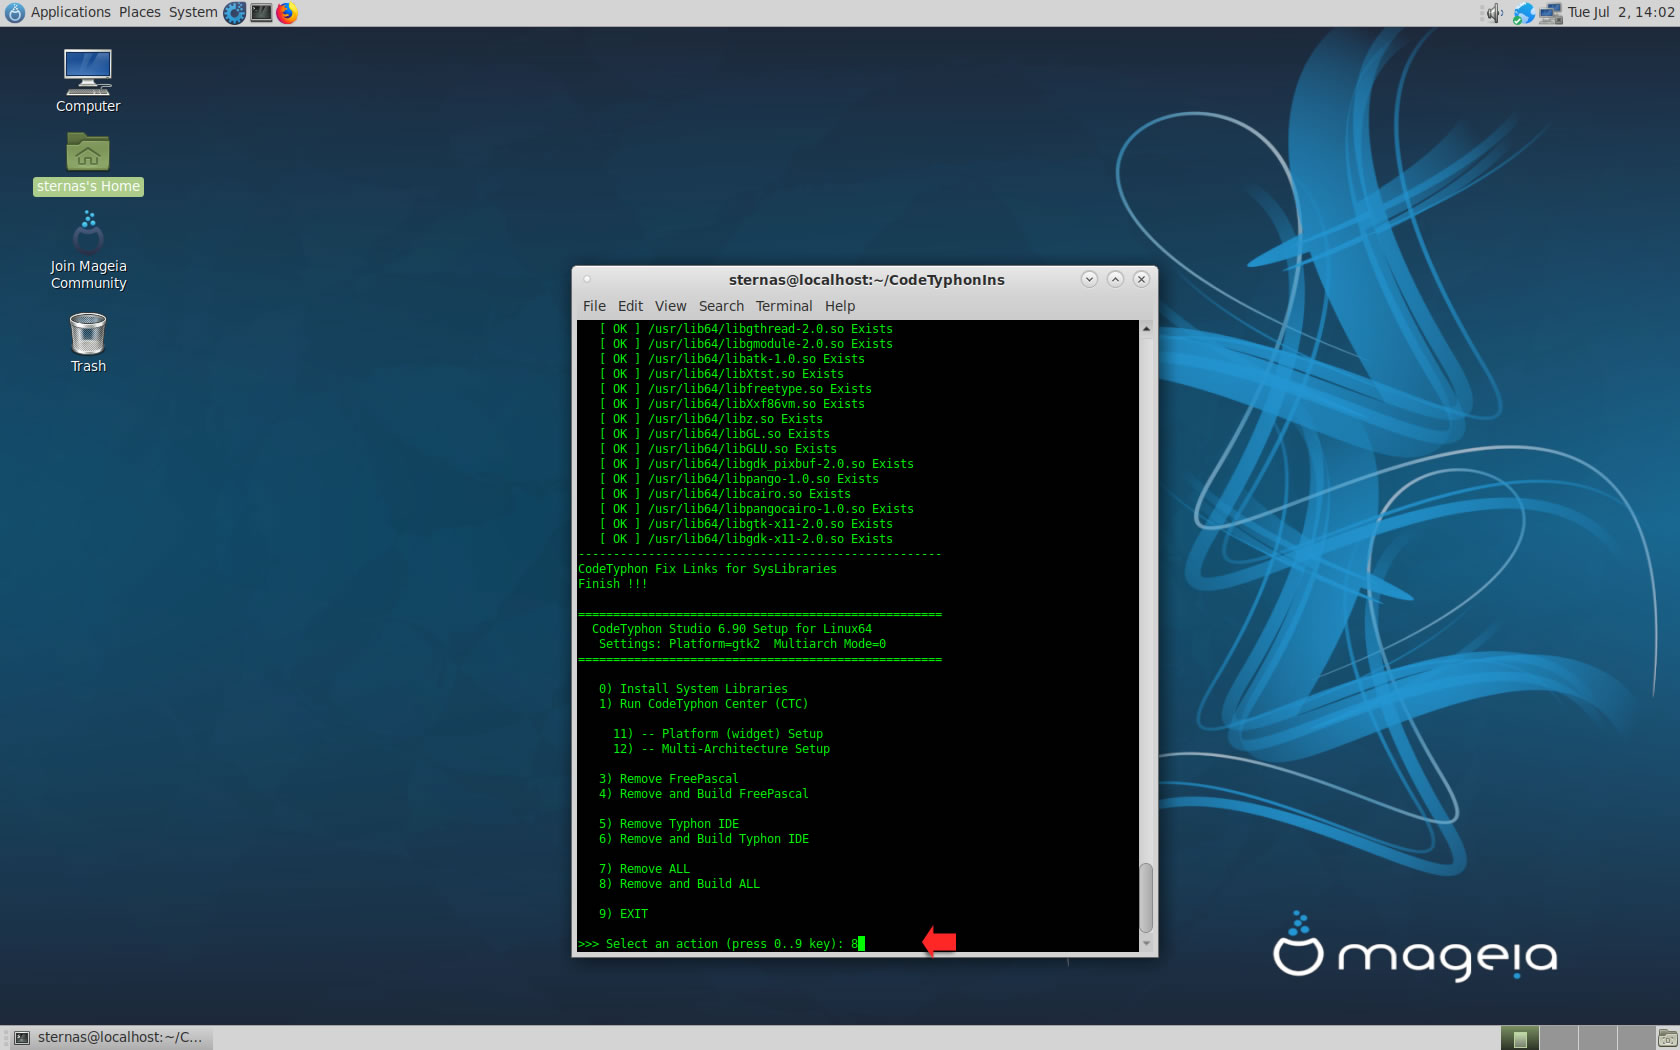The height and width of the screenshot is (1050, 1680).
Task: Click the volume speaker icon
Action: [x=1494, y=13]
